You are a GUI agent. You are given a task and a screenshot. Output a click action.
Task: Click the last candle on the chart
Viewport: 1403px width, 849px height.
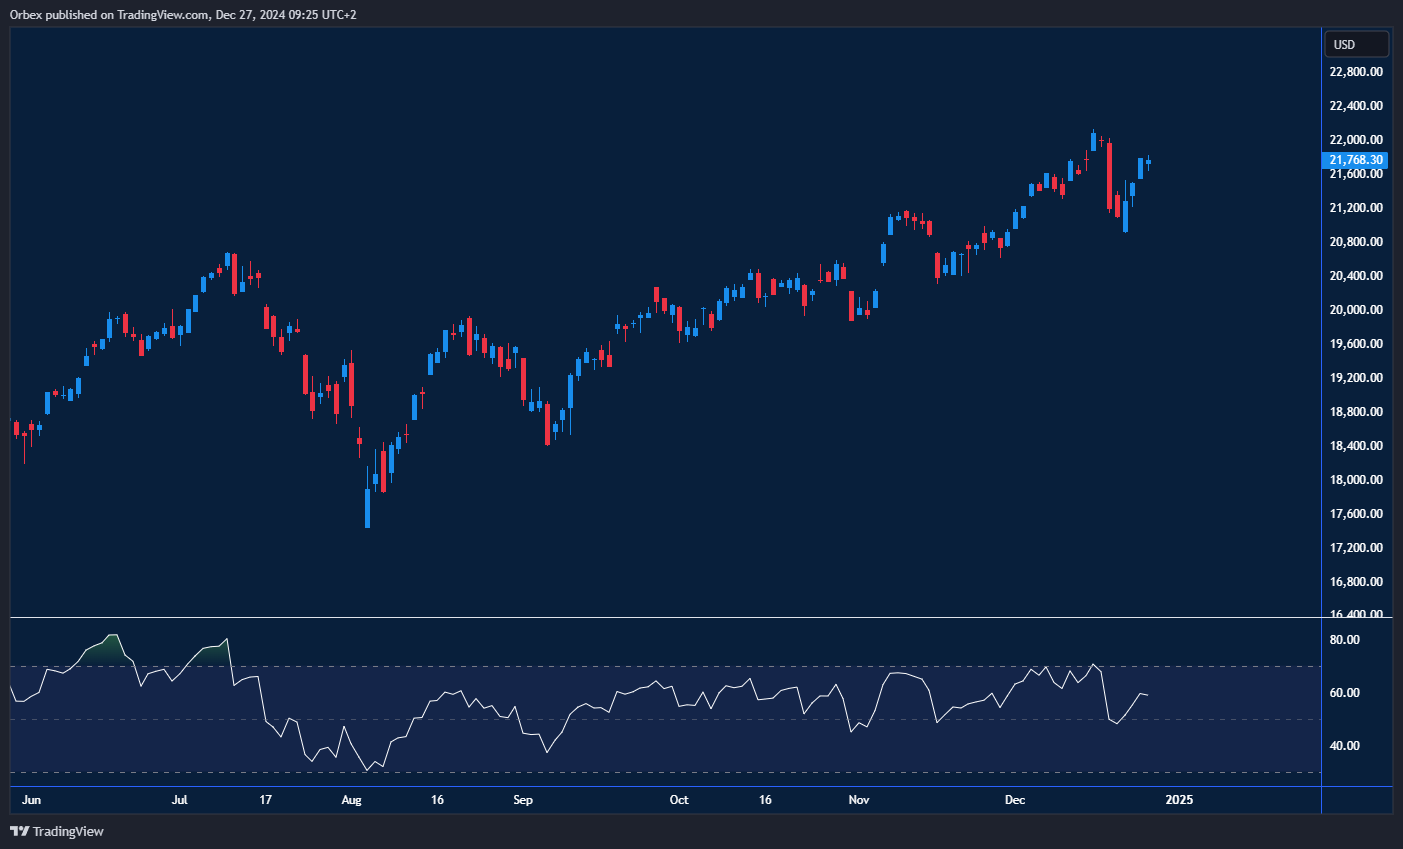1148,162
